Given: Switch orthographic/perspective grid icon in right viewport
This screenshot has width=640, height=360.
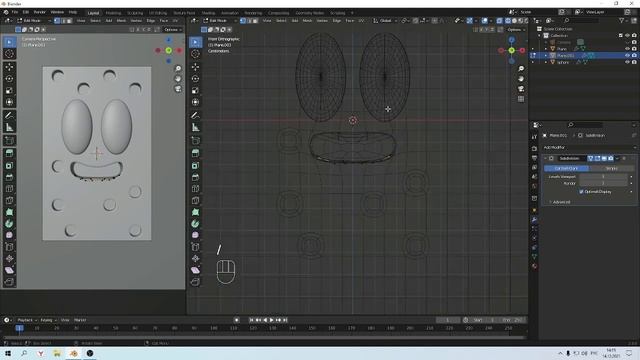Looking at the screenshot, I should (521, 99).
